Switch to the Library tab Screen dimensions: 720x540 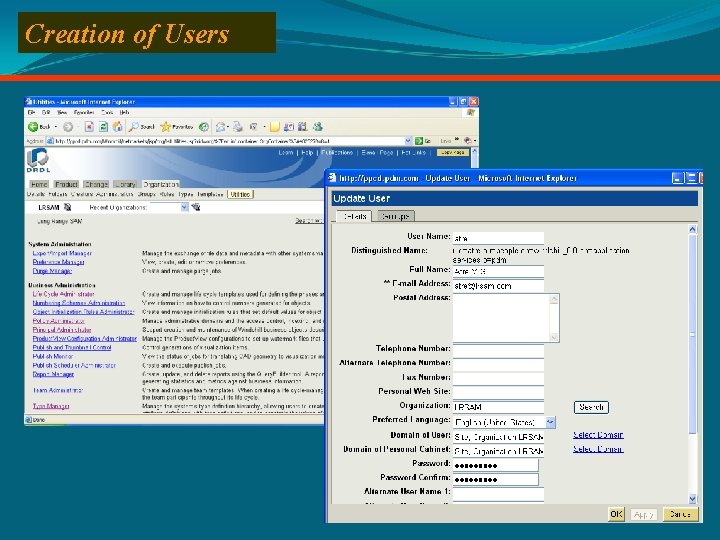point(125,184)
